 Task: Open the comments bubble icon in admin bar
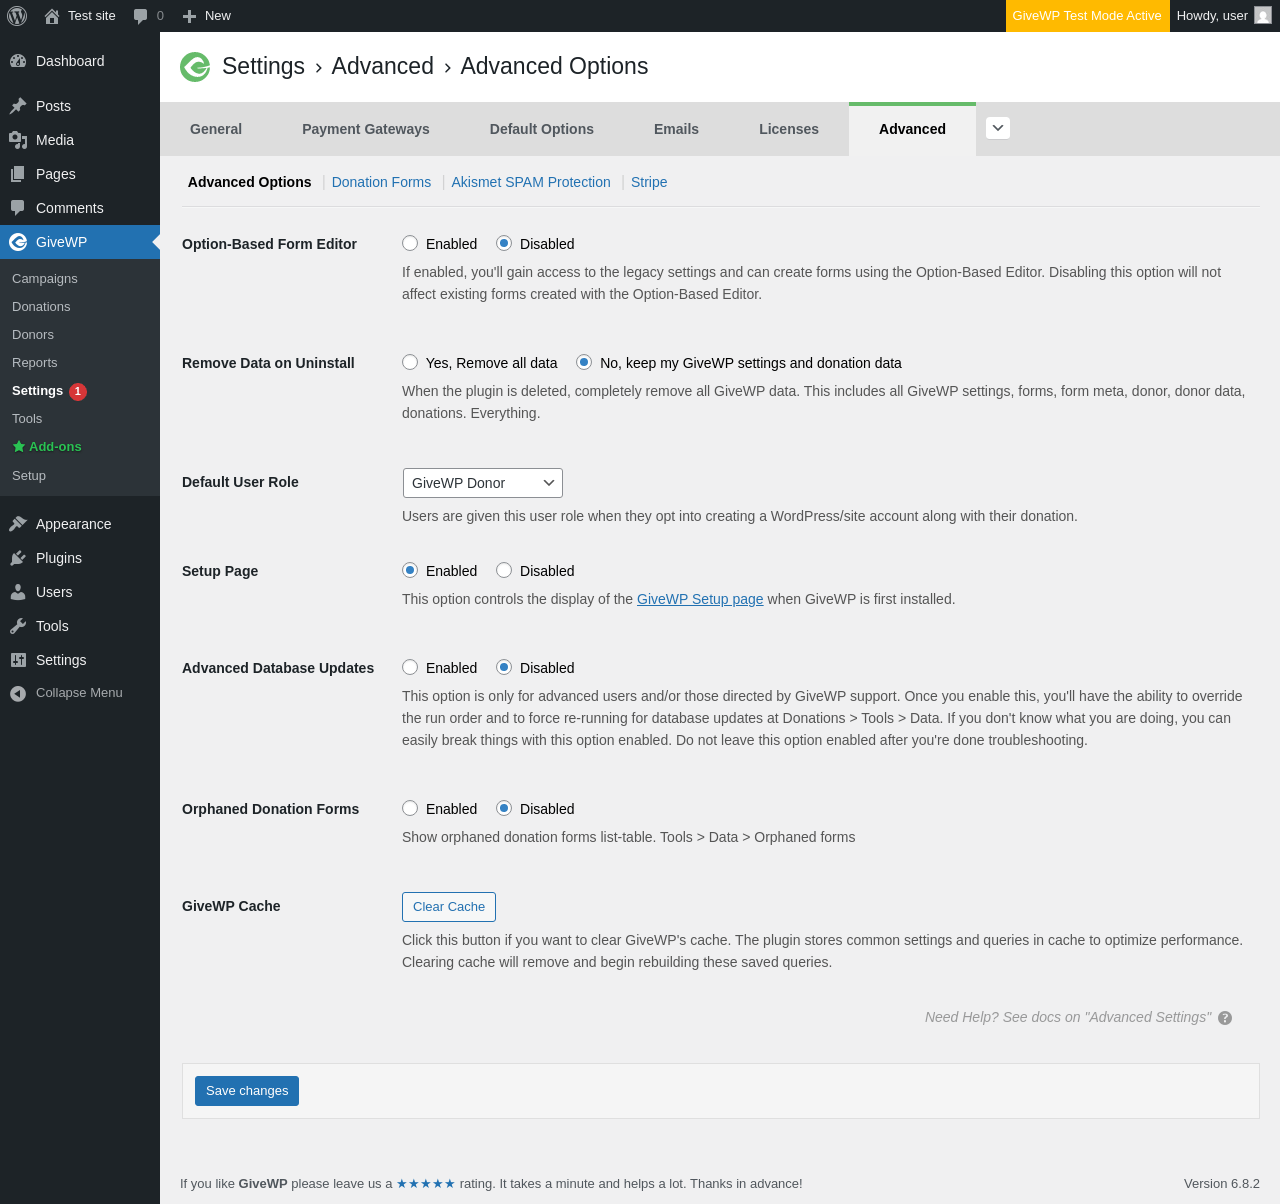[141, 16]
